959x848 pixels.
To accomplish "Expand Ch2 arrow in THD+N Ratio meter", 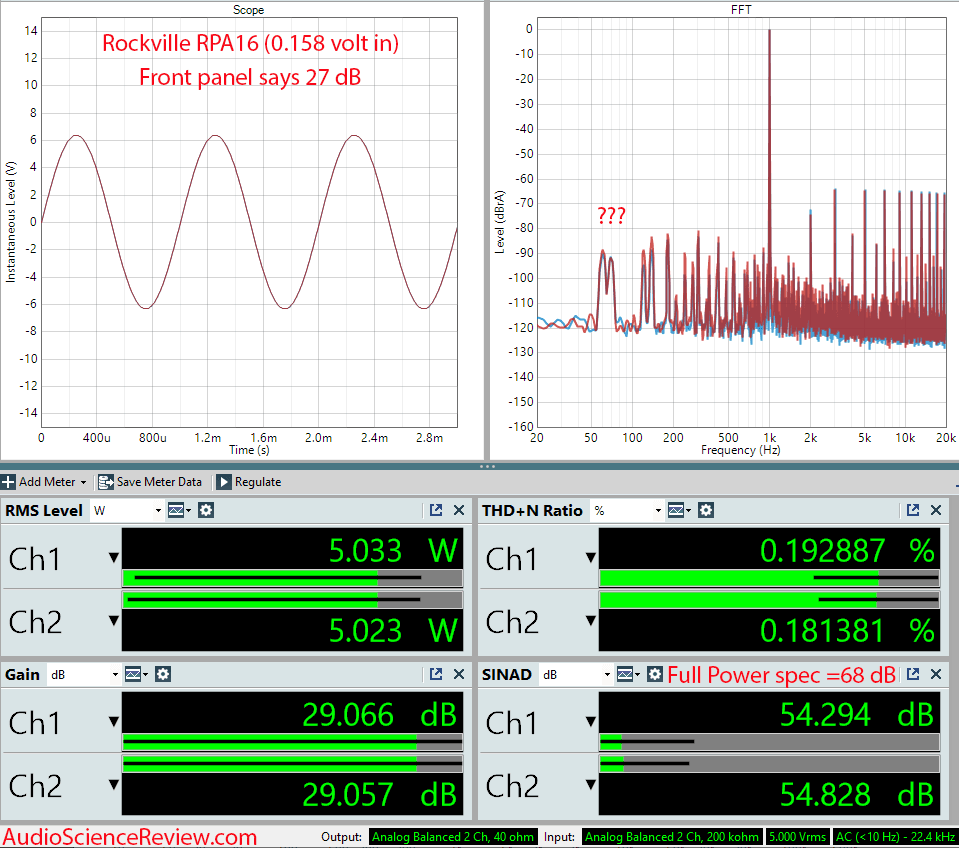I will (x=591, y=621).
